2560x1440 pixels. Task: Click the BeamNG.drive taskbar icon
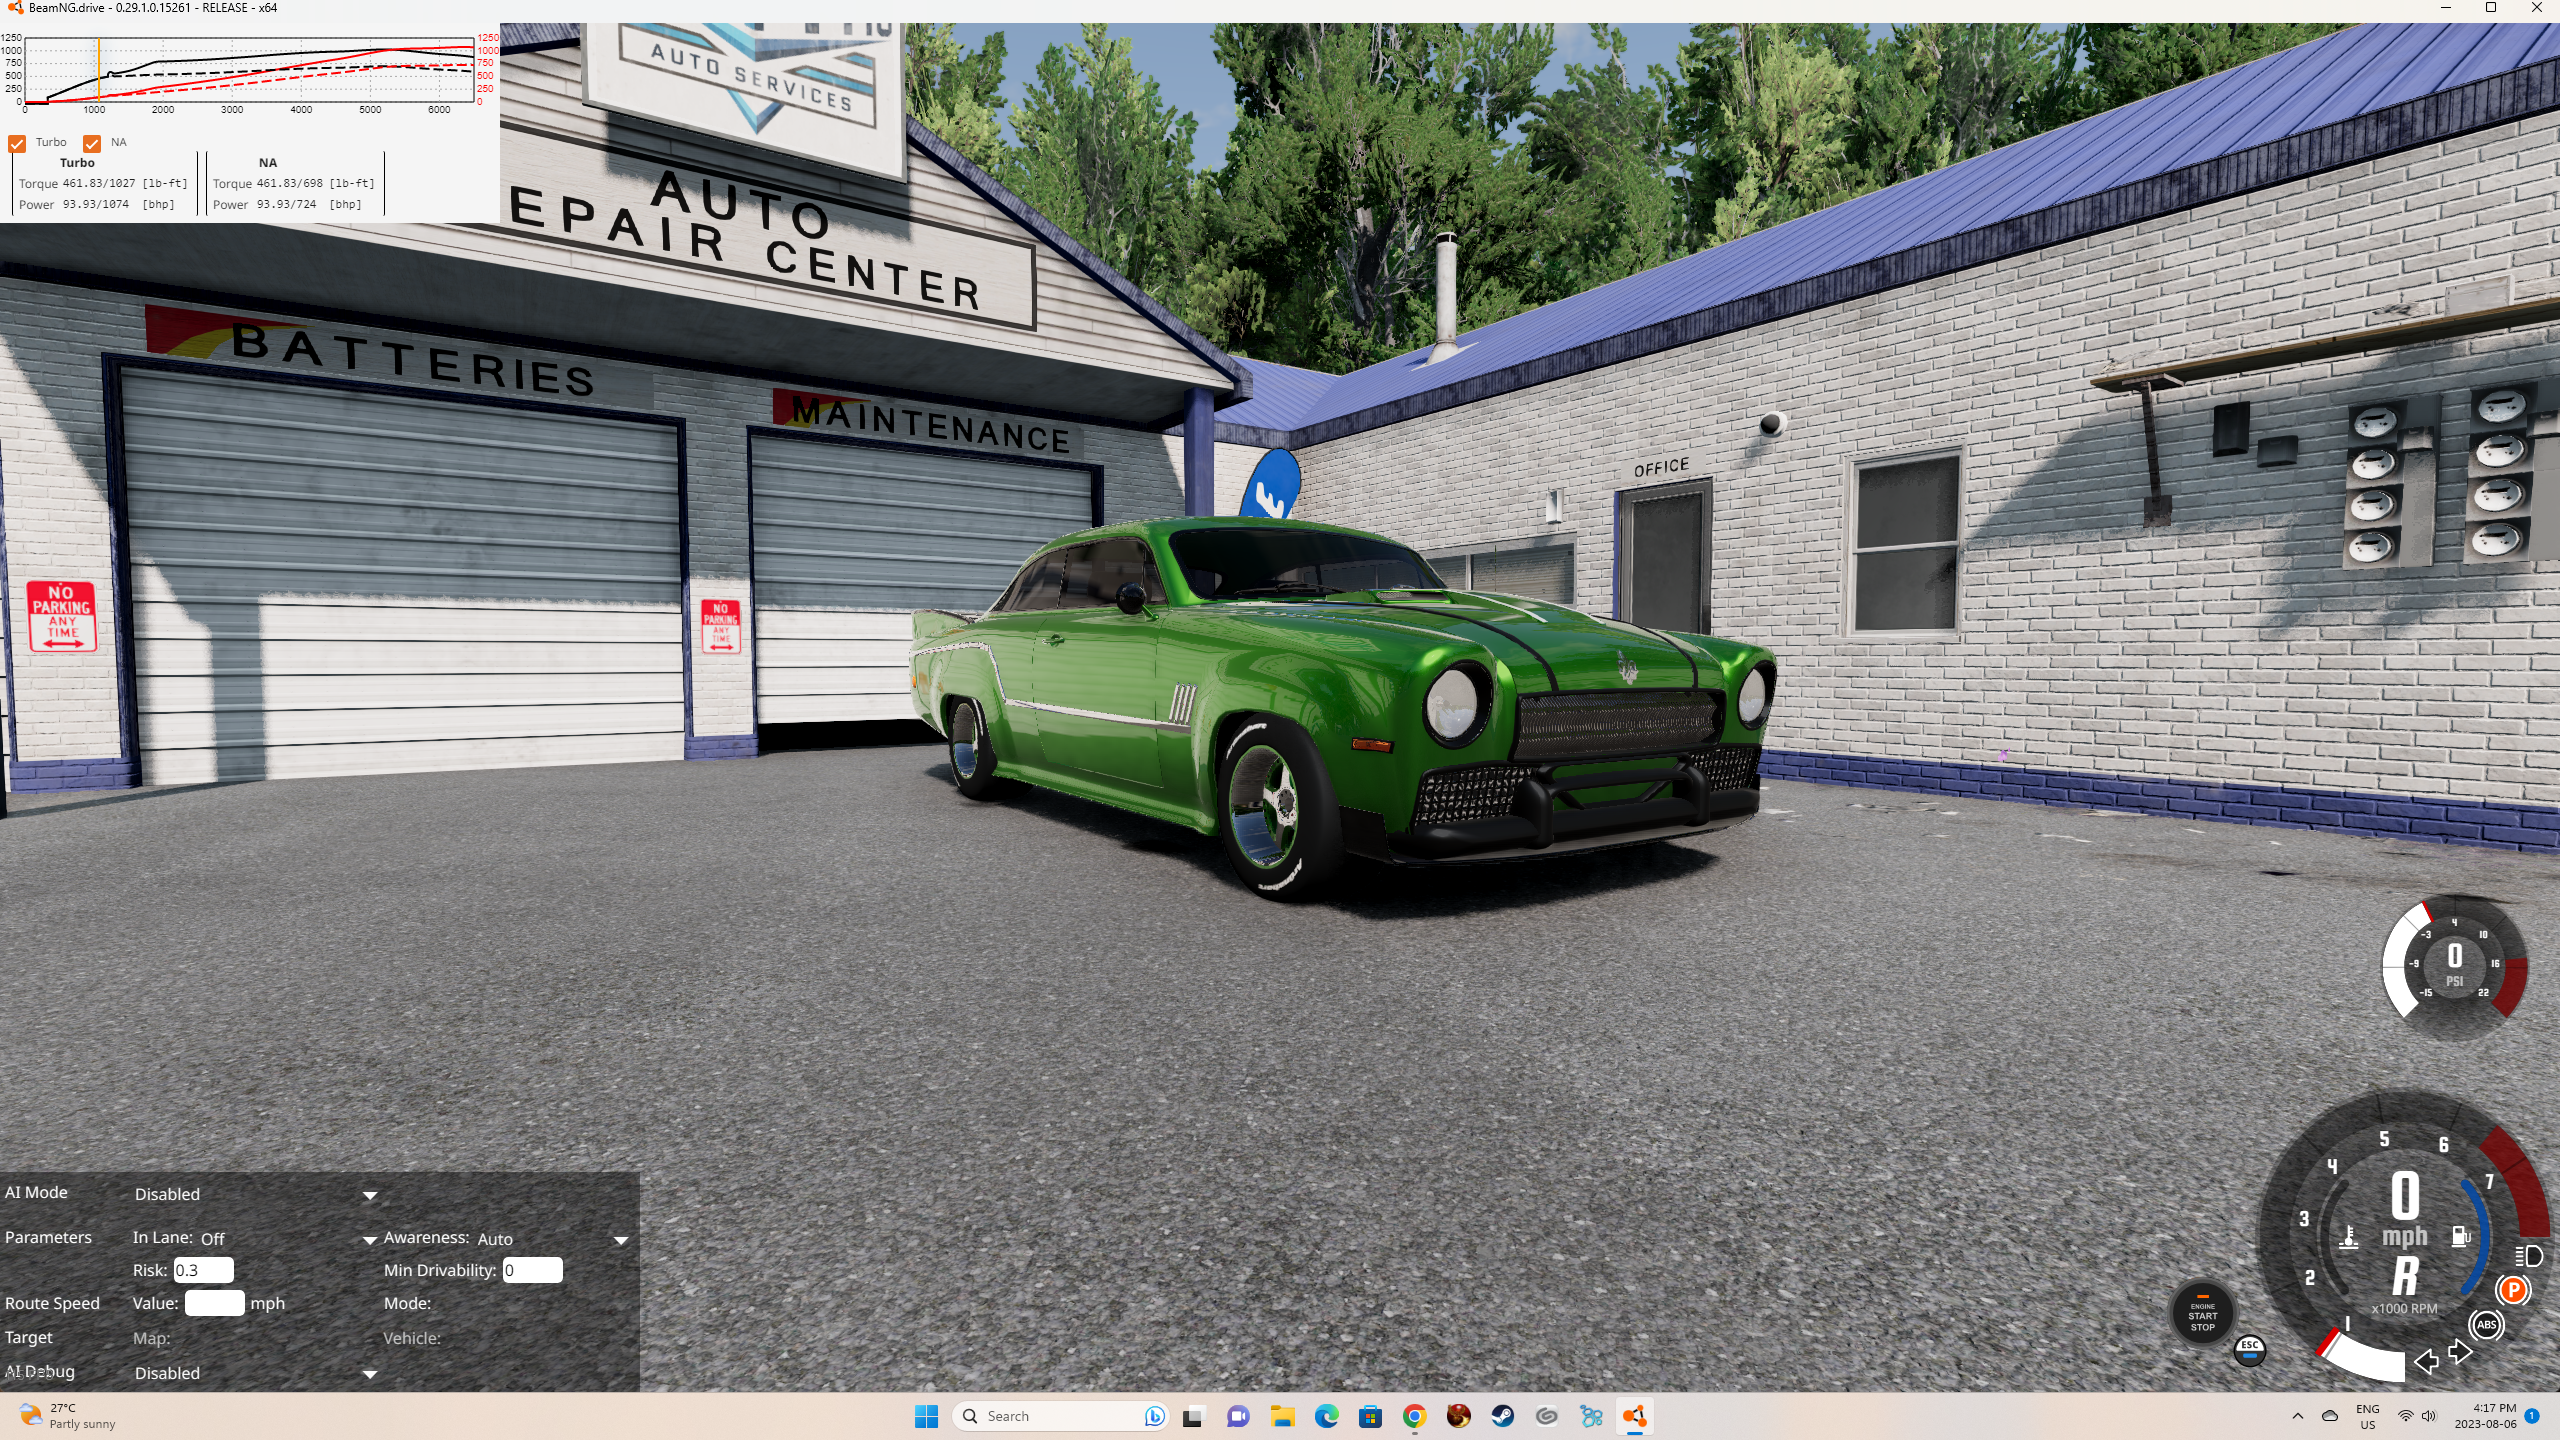pyautogui.click(x=1634, y=1416)
